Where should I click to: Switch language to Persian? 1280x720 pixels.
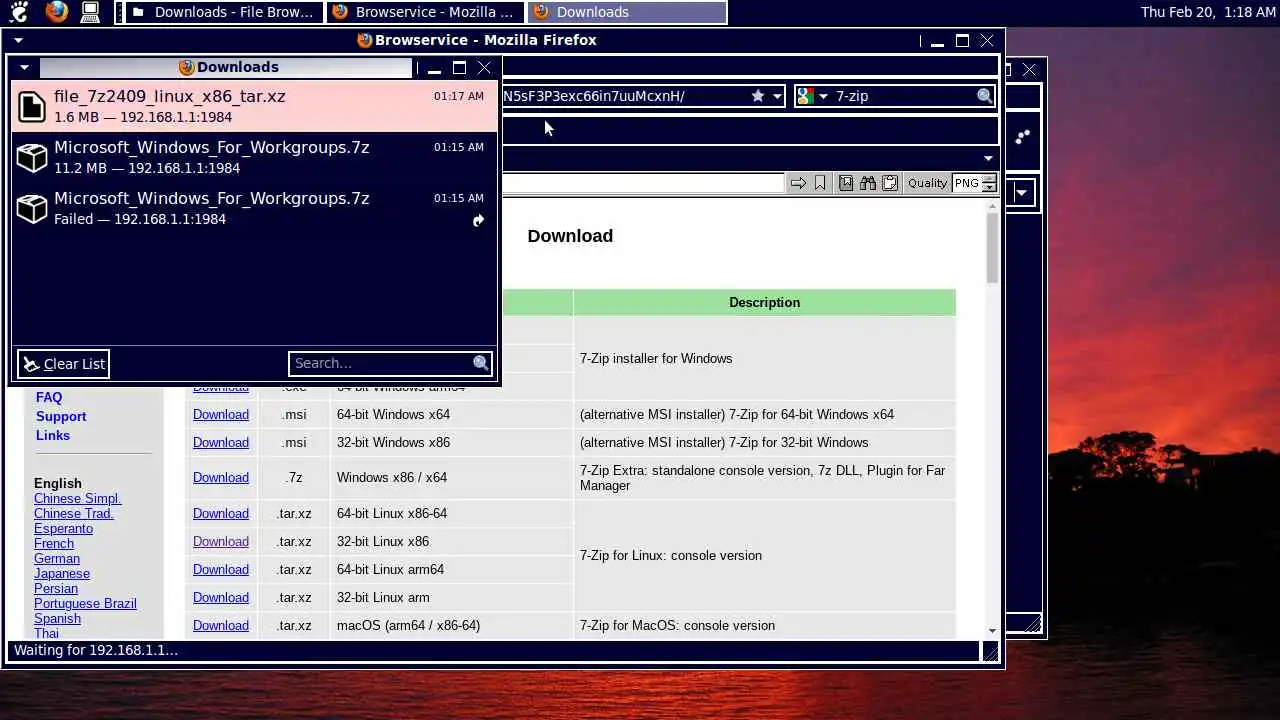[56, 588]
